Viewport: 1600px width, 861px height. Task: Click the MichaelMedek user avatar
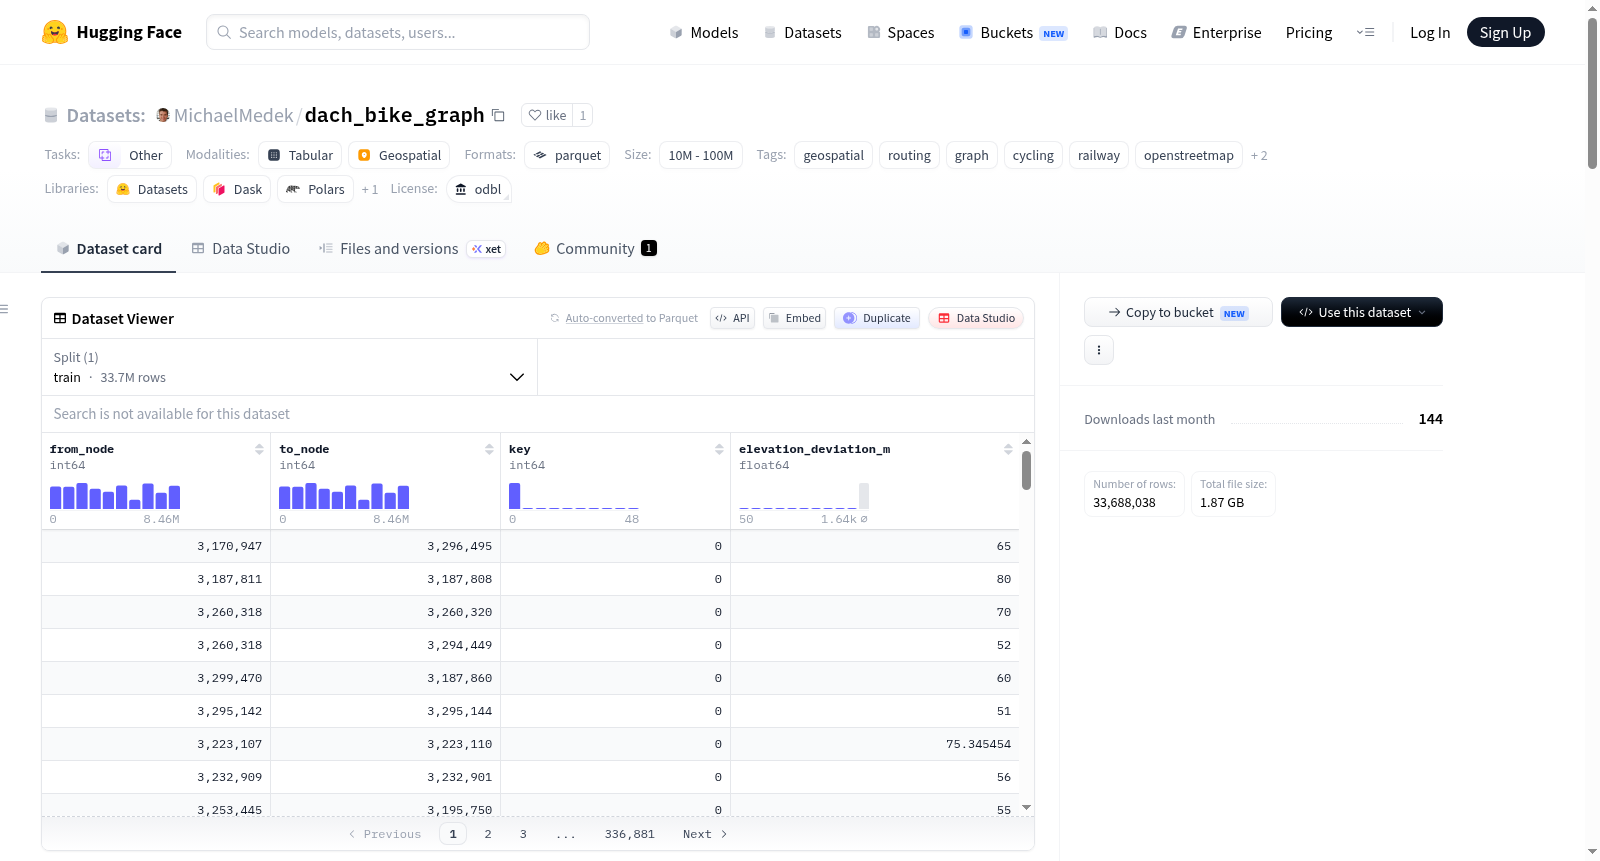163,115
